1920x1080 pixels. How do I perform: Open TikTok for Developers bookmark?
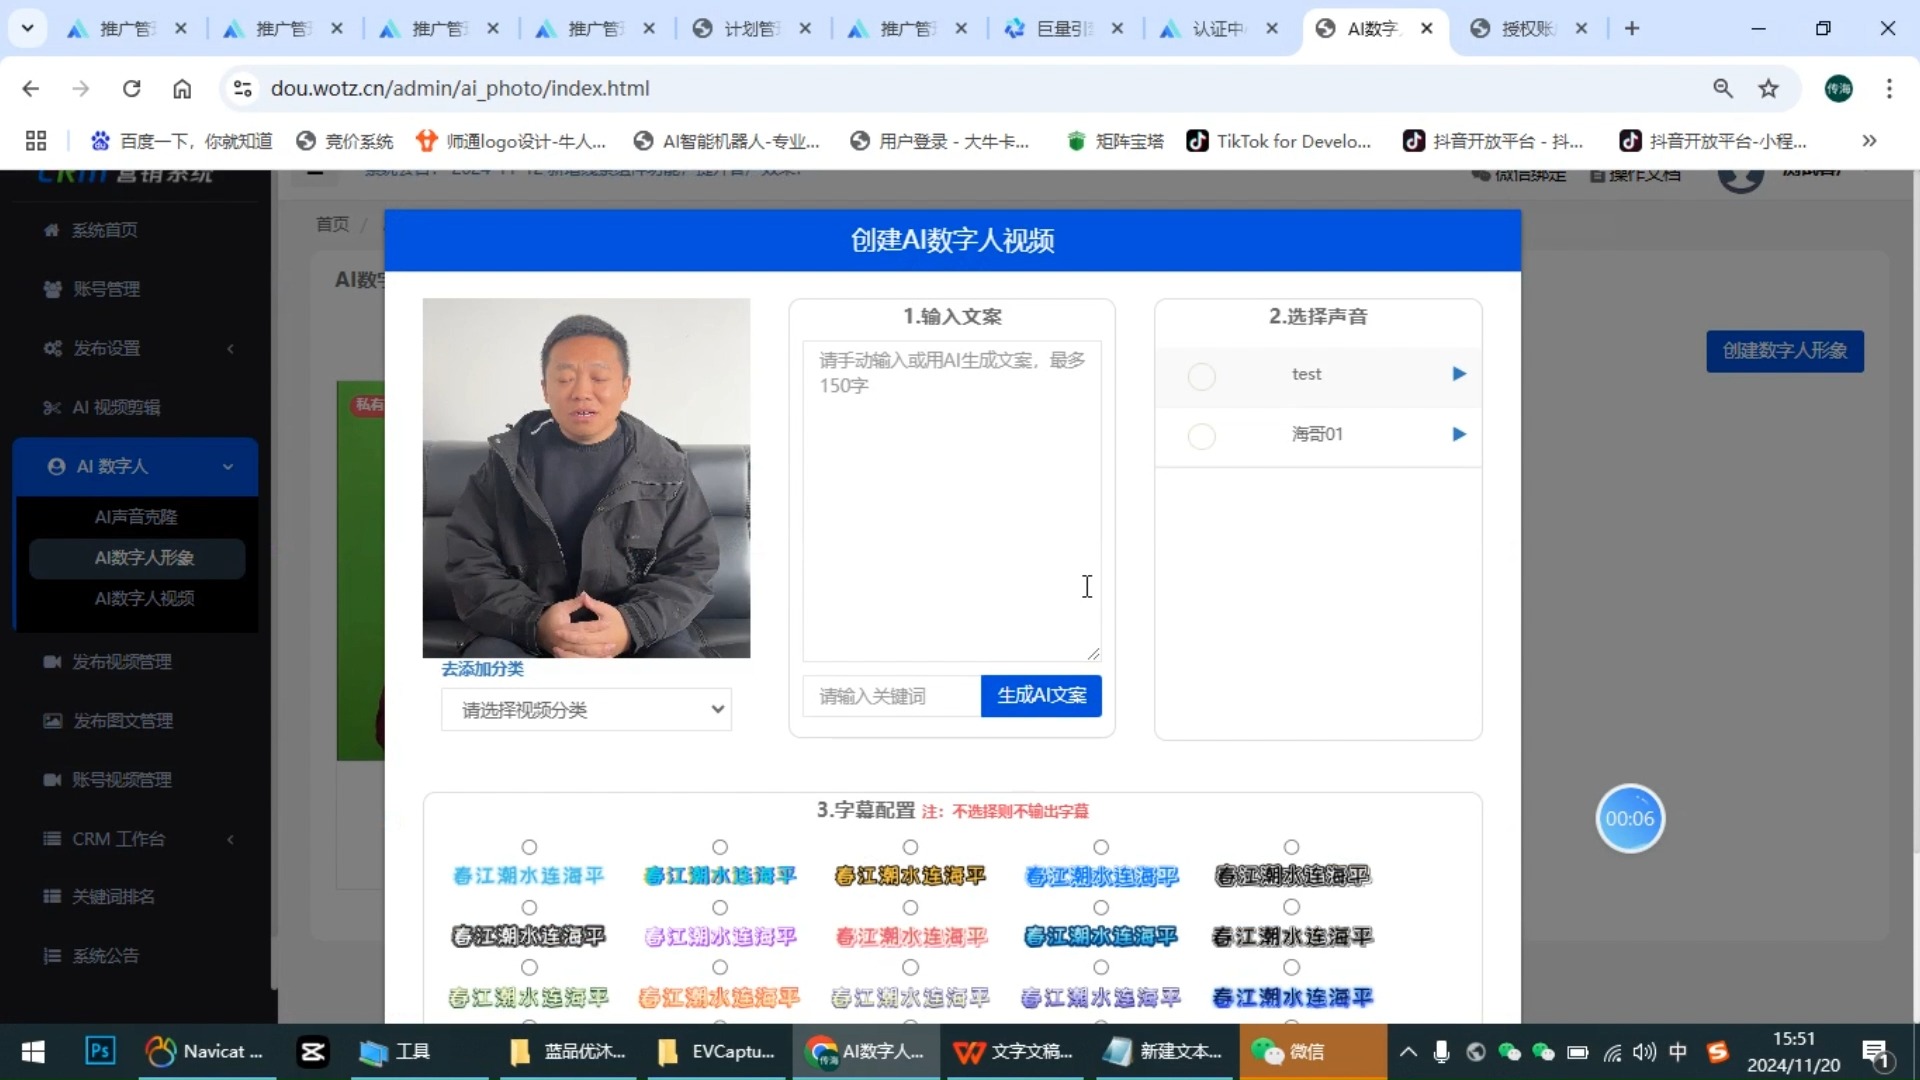pos(1279,141)
